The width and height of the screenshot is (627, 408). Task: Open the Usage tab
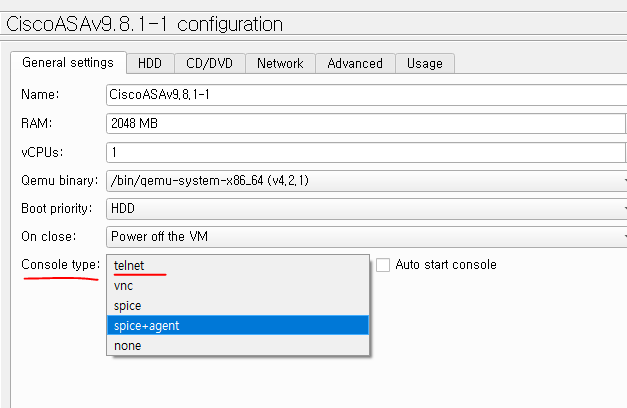[425, 64]
